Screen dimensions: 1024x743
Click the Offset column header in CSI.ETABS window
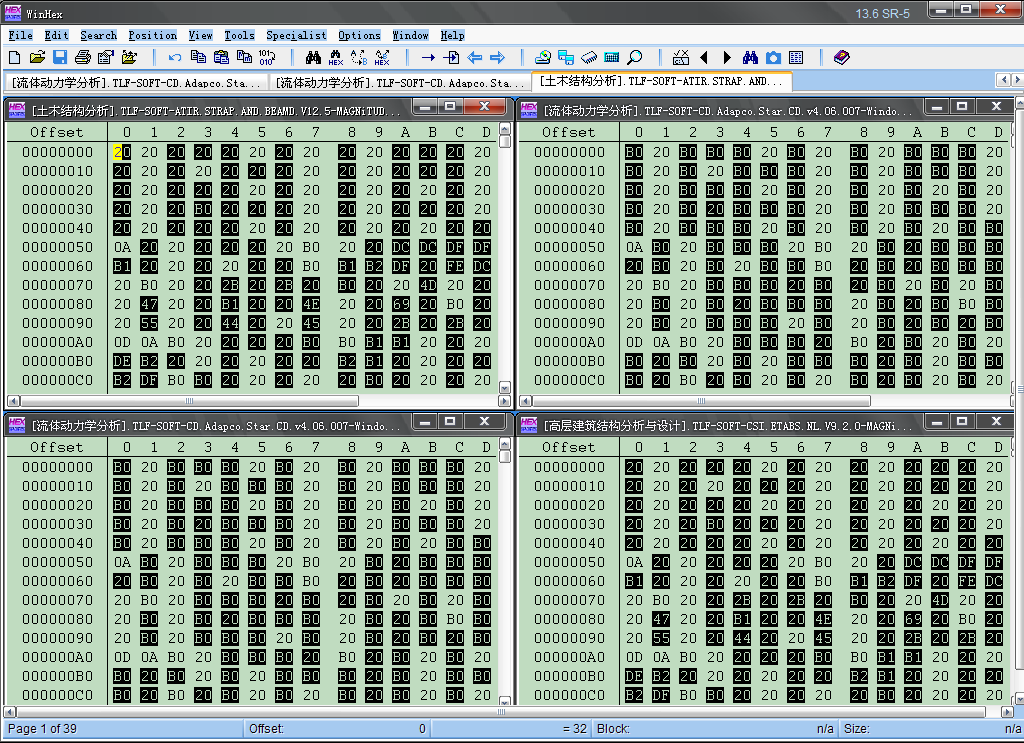pos(569,447)
